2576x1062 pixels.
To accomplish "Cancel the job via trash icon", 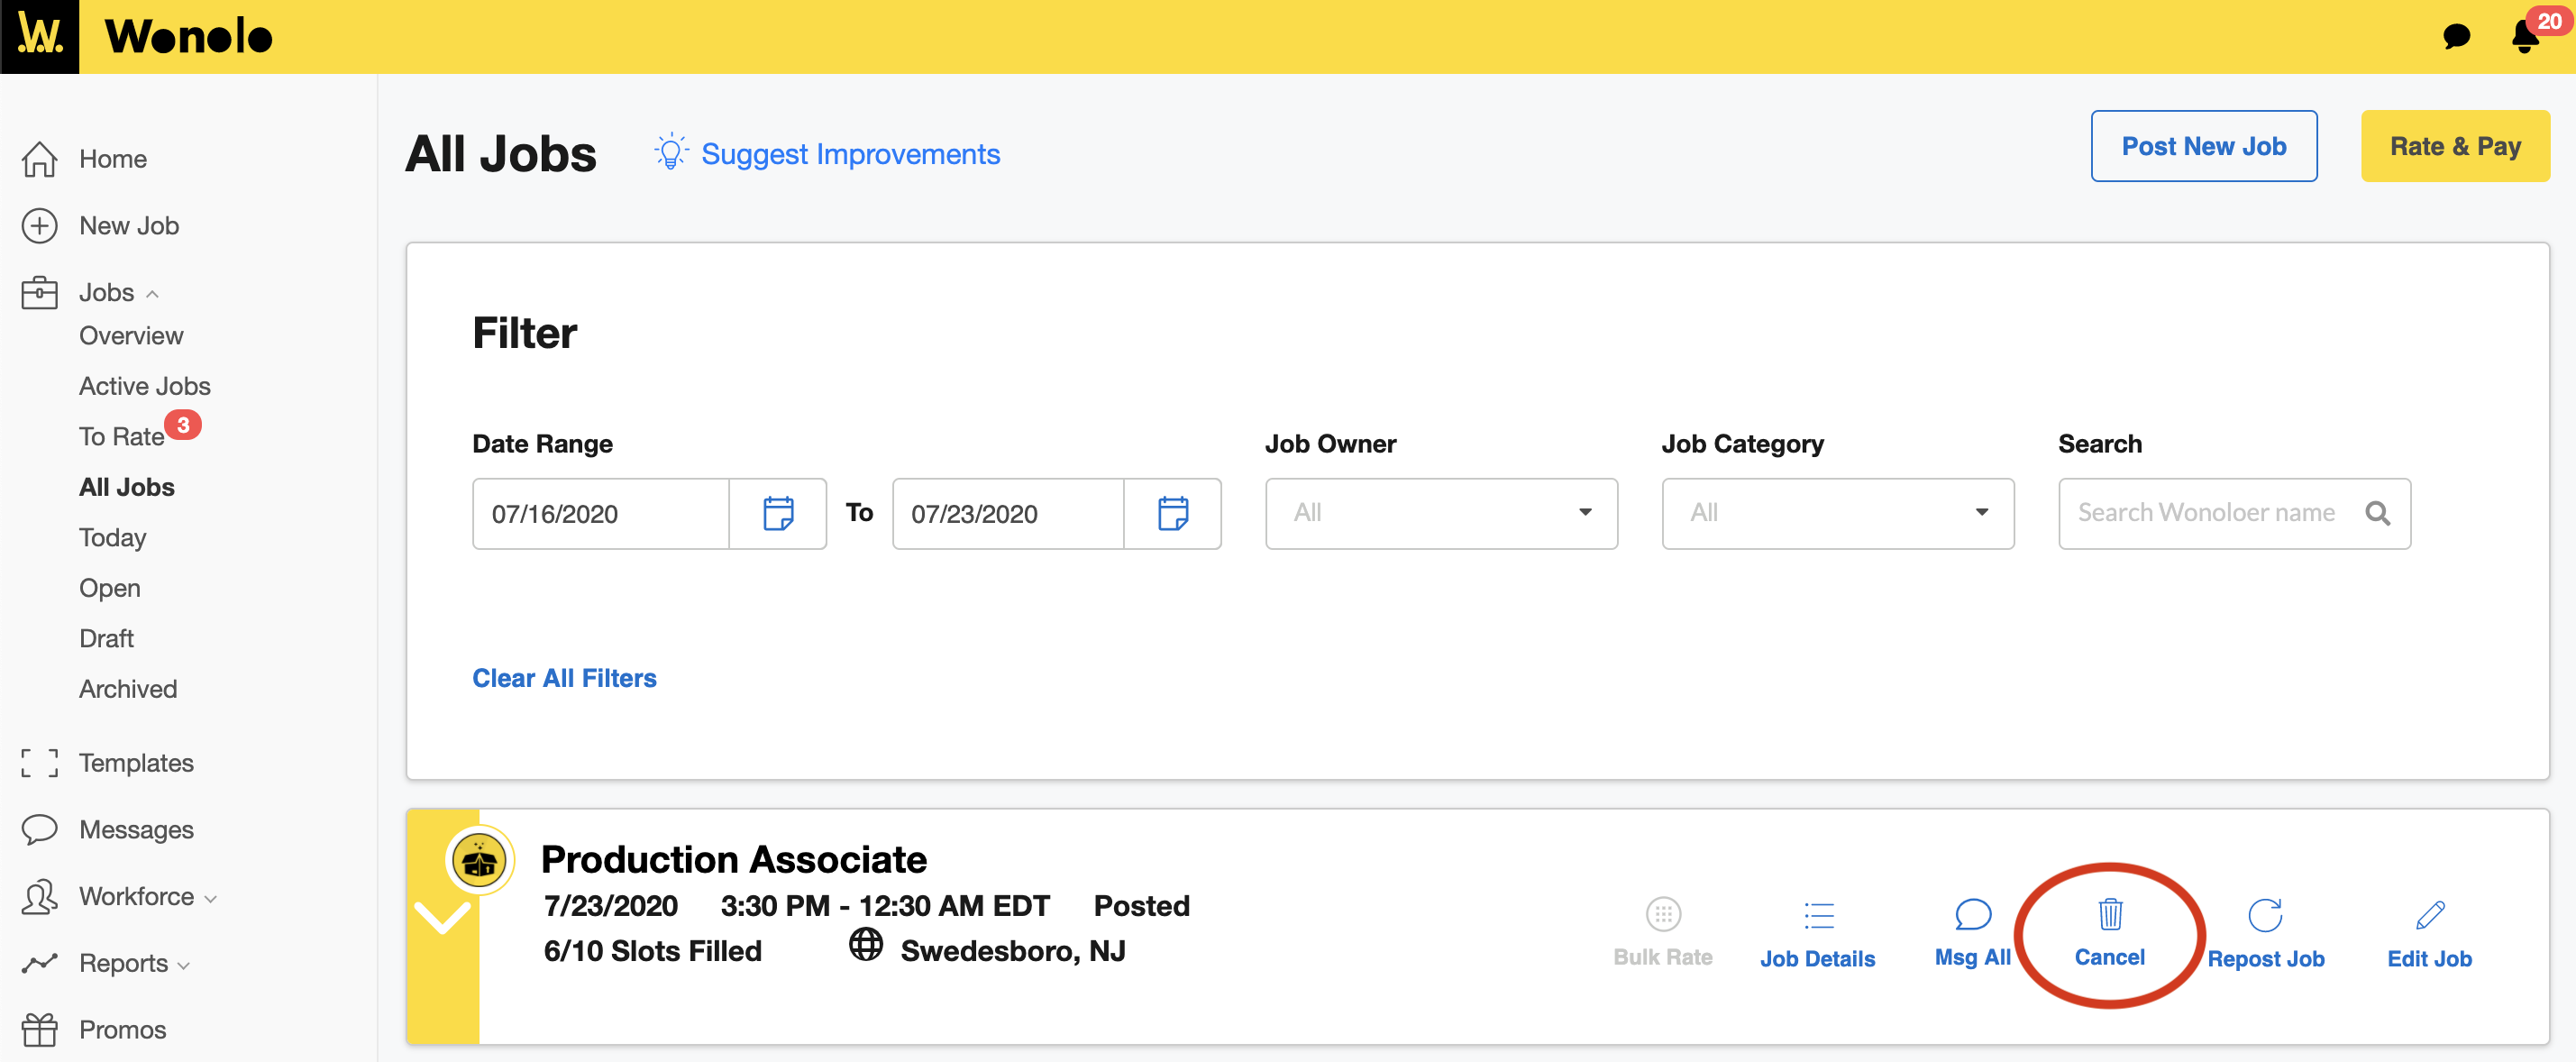I will [2109, 913].
